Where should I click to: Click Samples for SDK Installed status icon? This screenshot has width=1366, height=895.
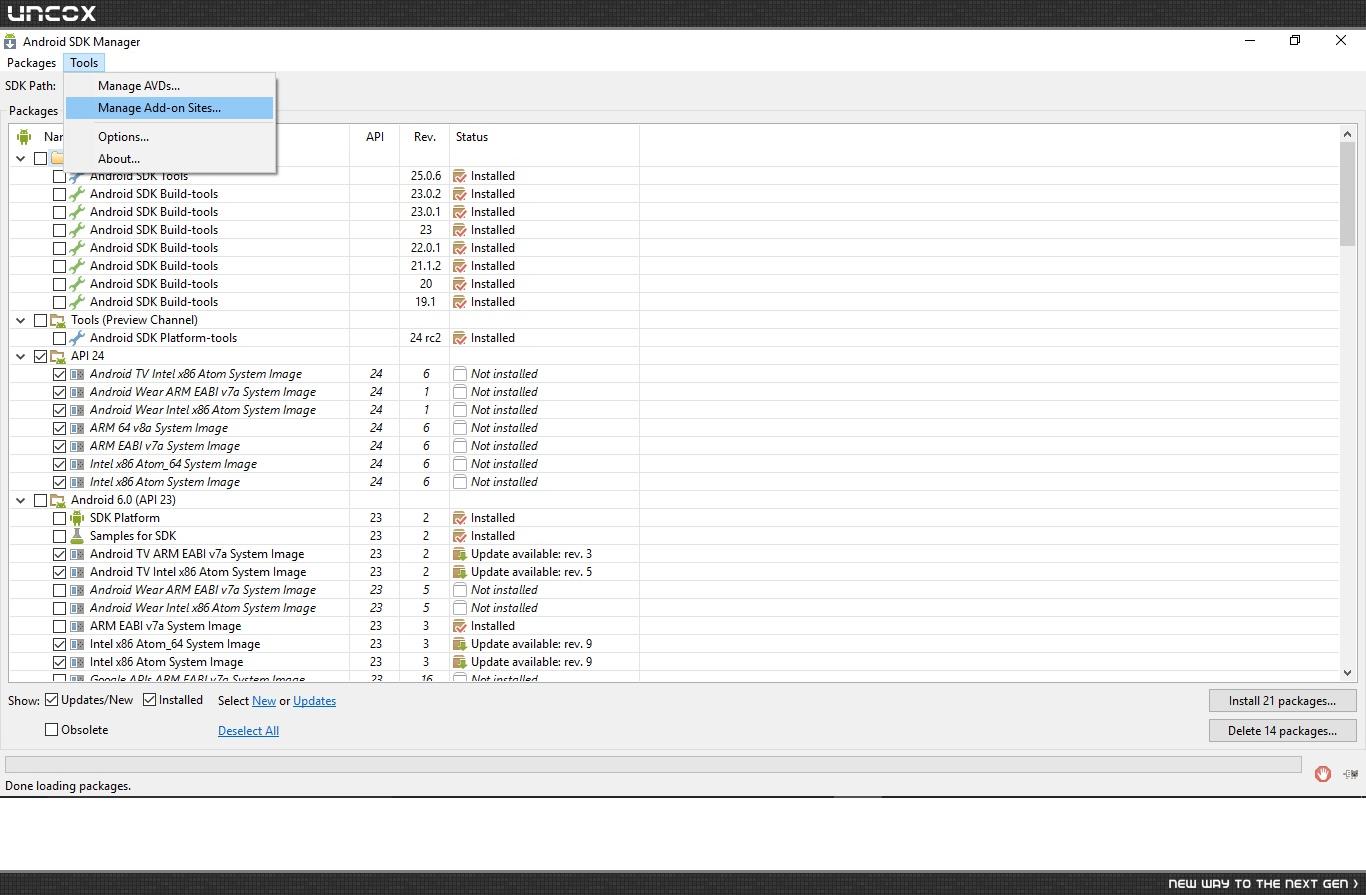[460, 536]
